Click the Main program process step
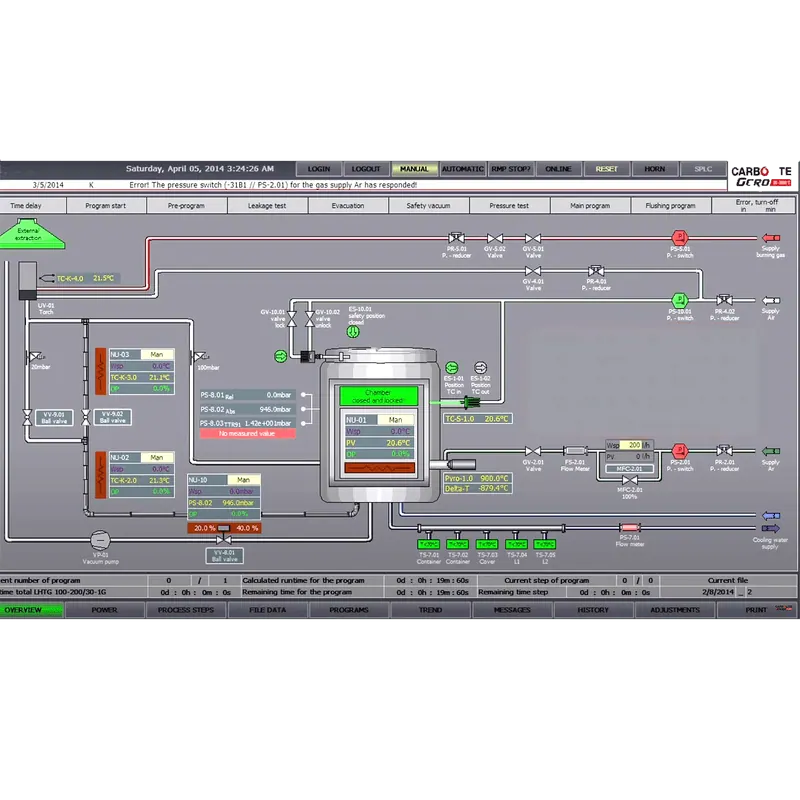Viewport: 800px width, 800px height. [x=590, y=206]
